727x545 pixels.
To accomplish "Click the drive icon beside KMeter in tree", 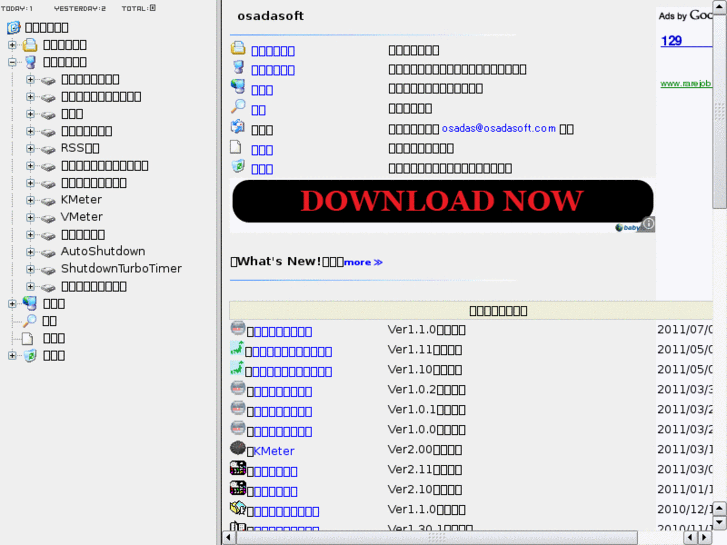I will [x=48, y=201].
